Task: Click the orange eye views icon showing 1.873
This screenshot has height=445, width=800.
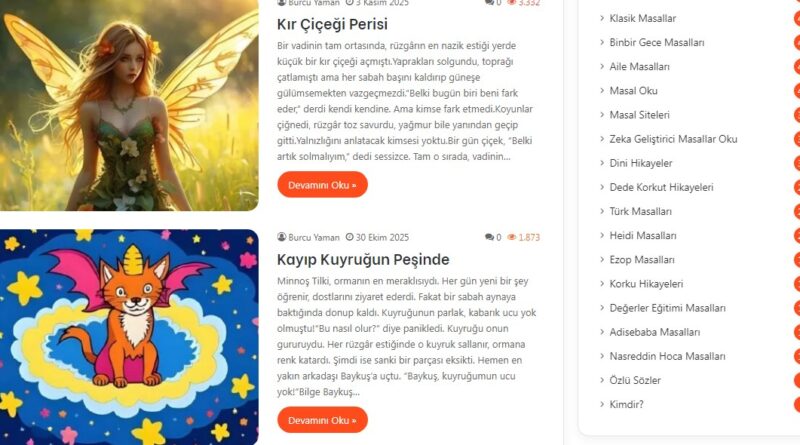Action: pyautogui.click(x=512, y=237)
